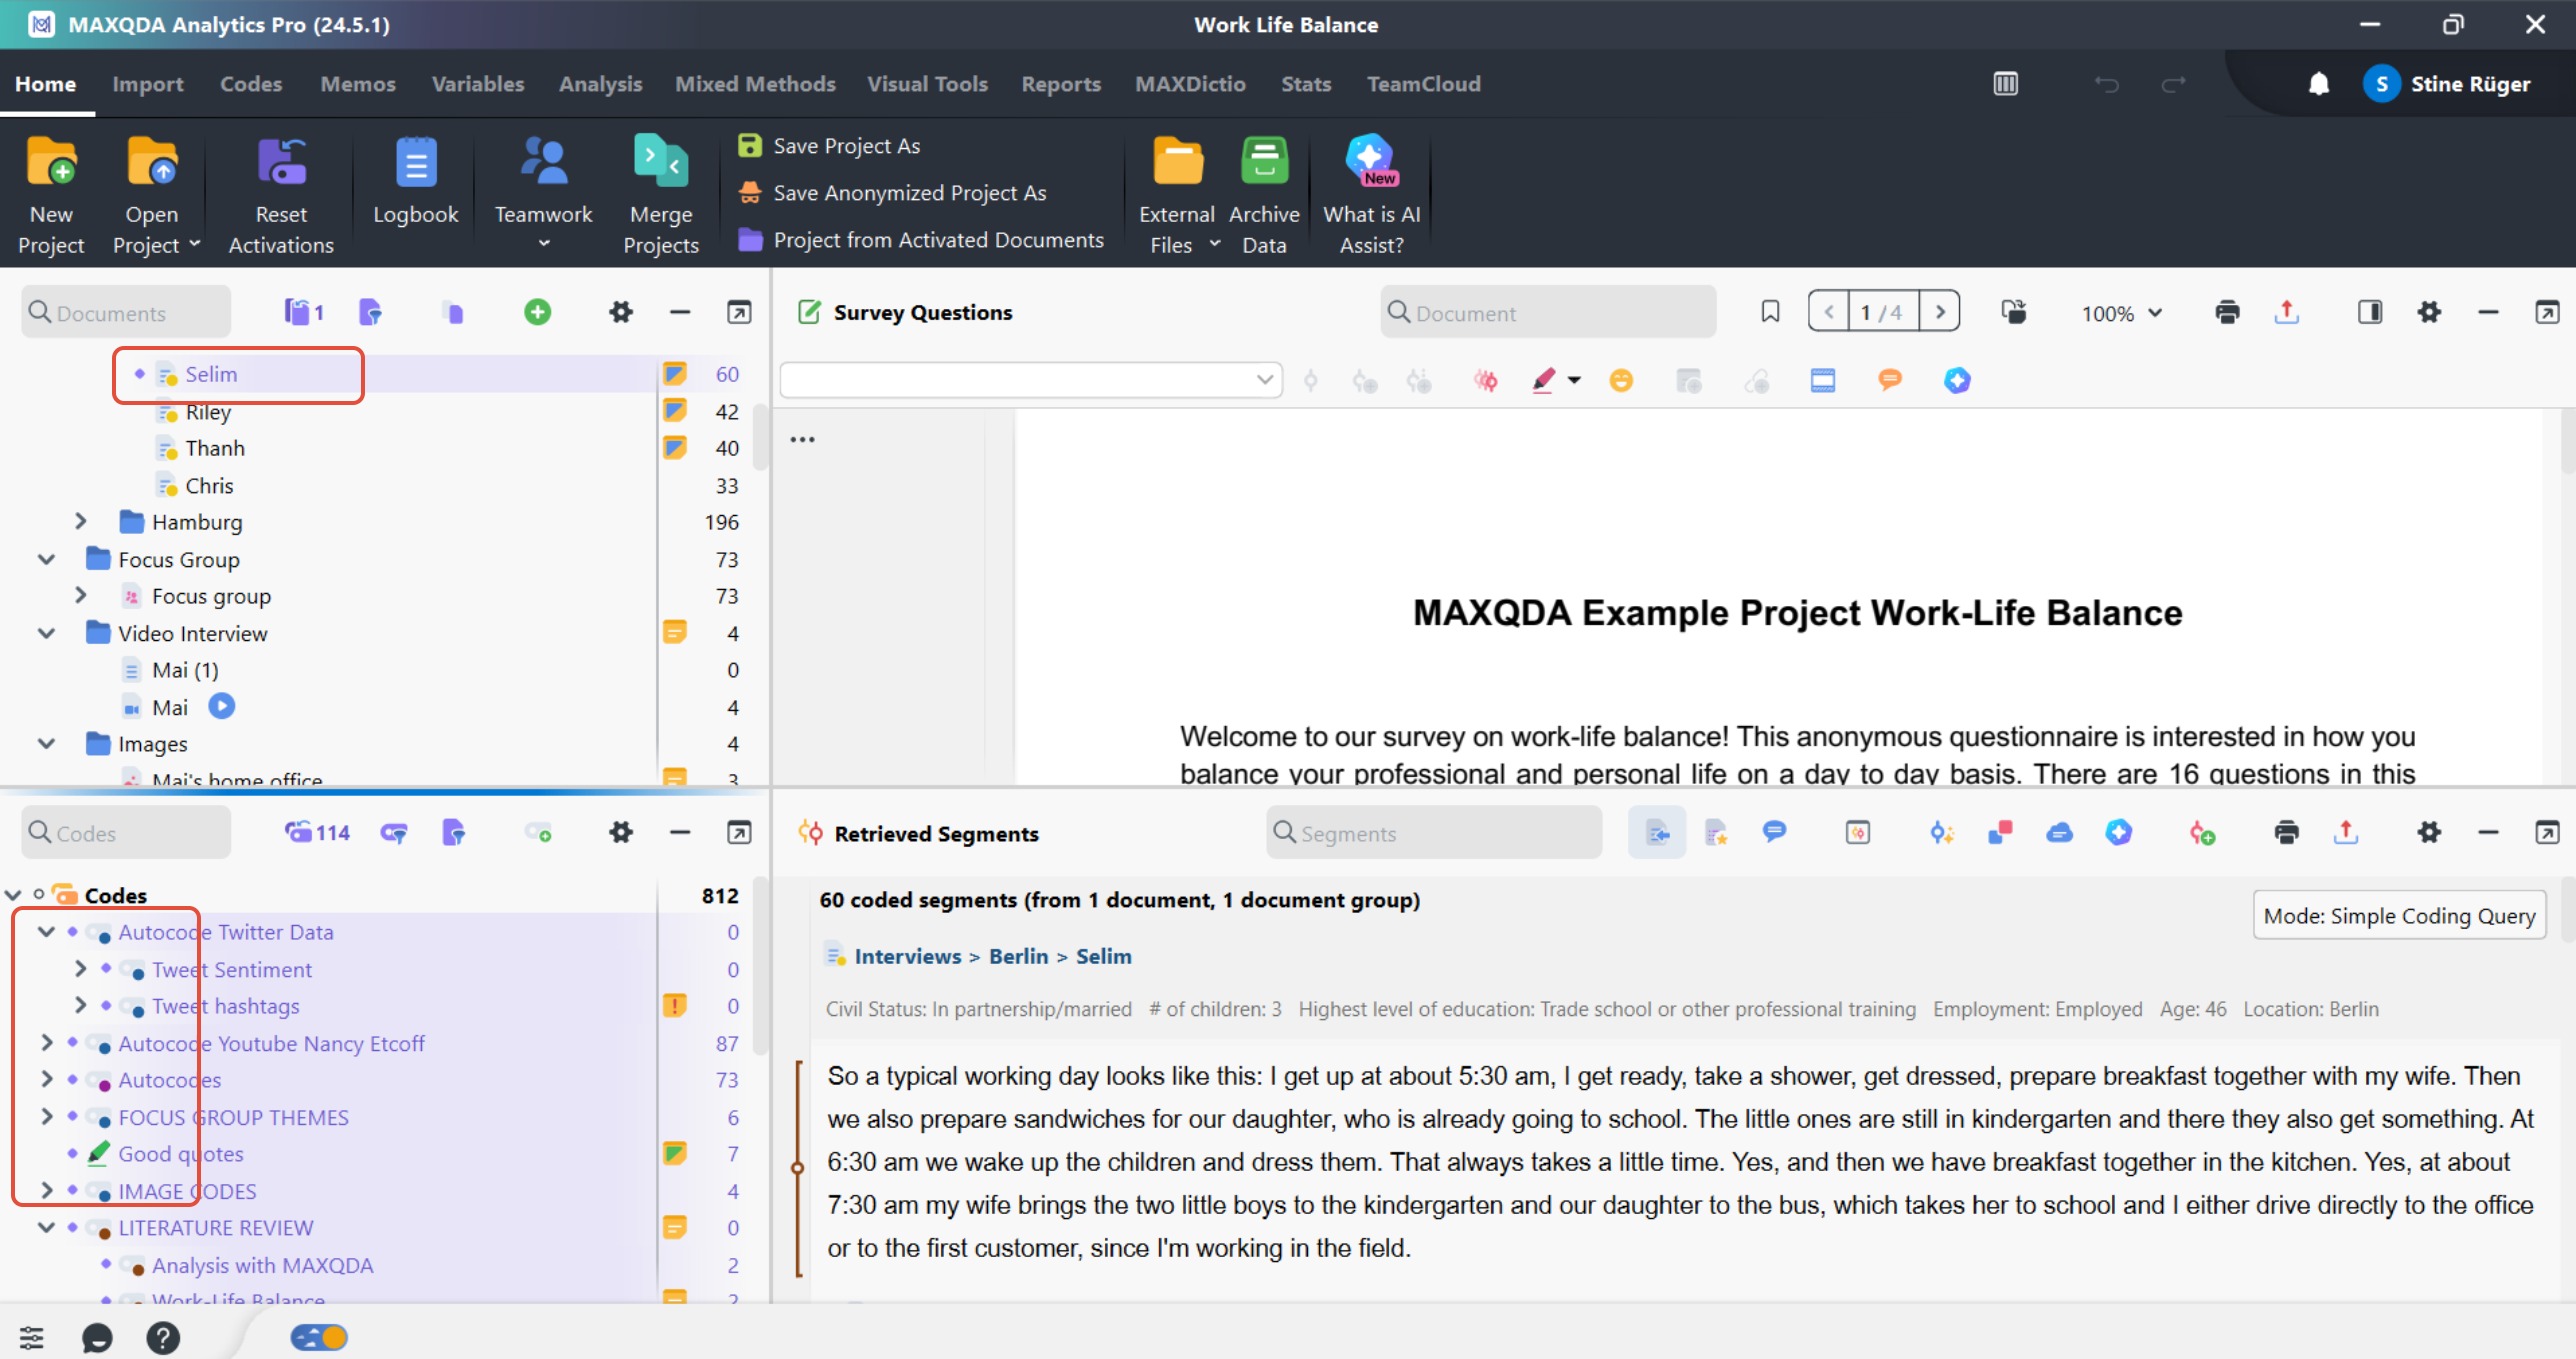The height and width of the screenshot is (1359, 2576).
Task: Open the Codes panel settings gear
Action: tap(621, 832)
